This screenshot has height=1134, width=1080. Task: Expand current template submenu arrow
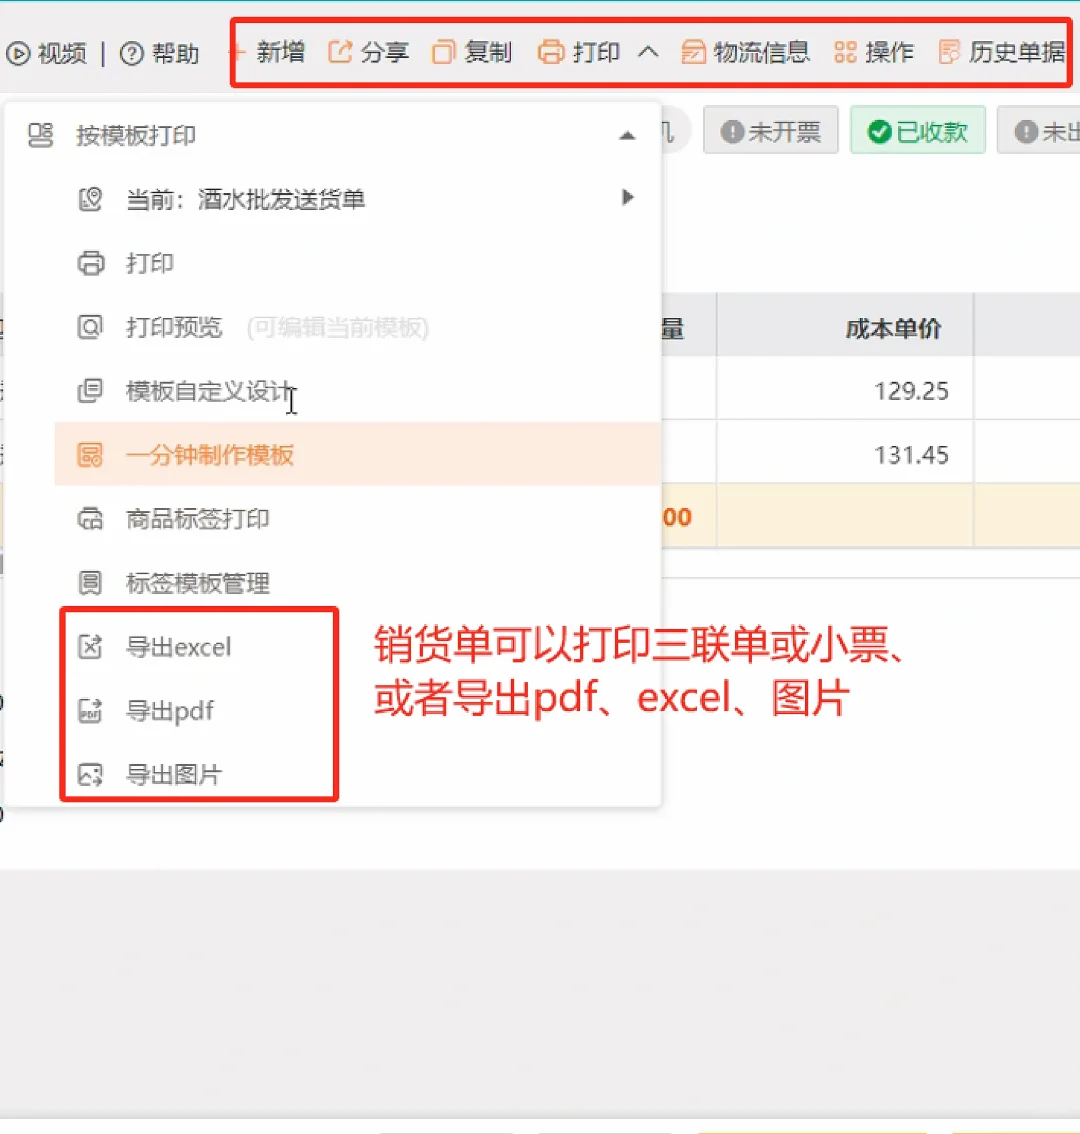(628, 197)
